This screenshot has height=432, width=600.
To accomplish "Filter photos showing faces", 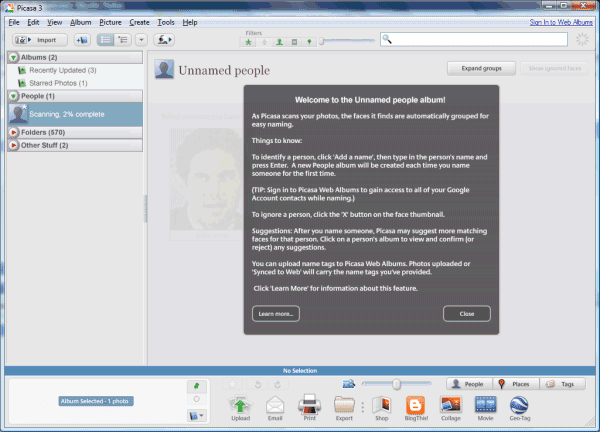I will coord(279,42).
